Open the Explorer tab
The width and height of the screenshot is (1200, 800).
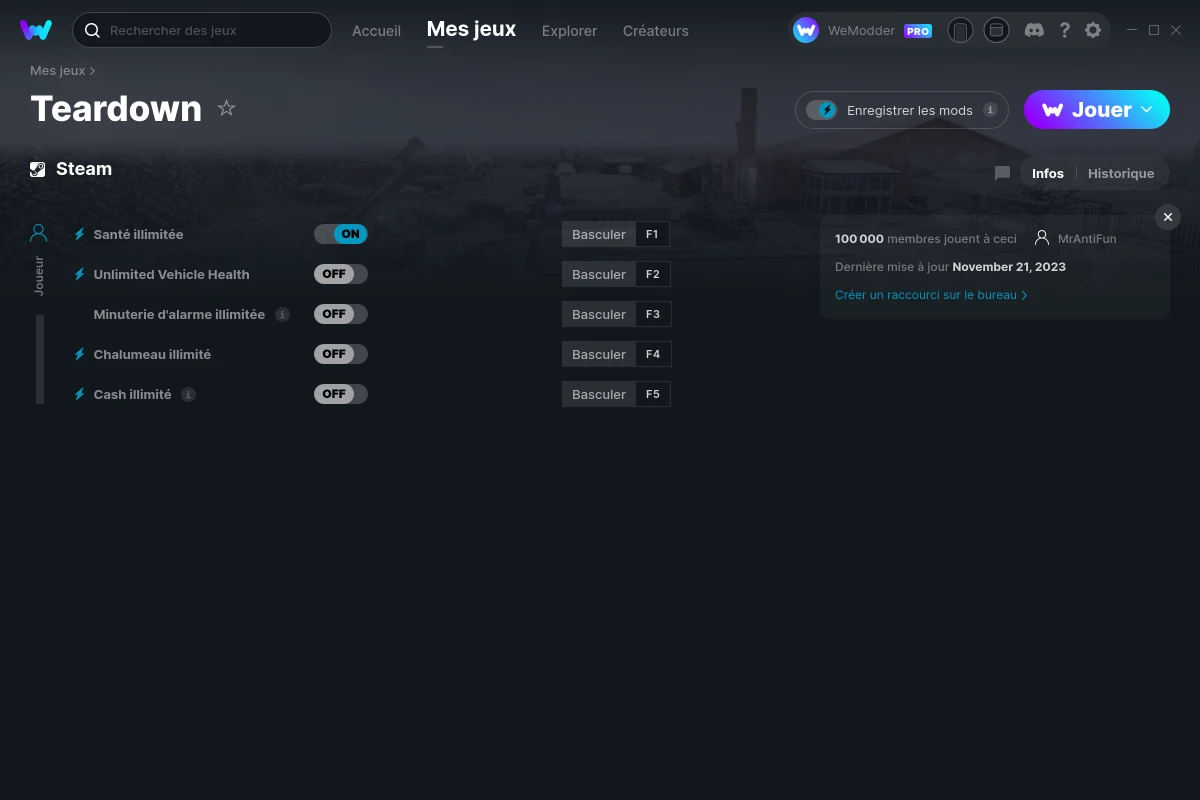(x=569, y=31)
